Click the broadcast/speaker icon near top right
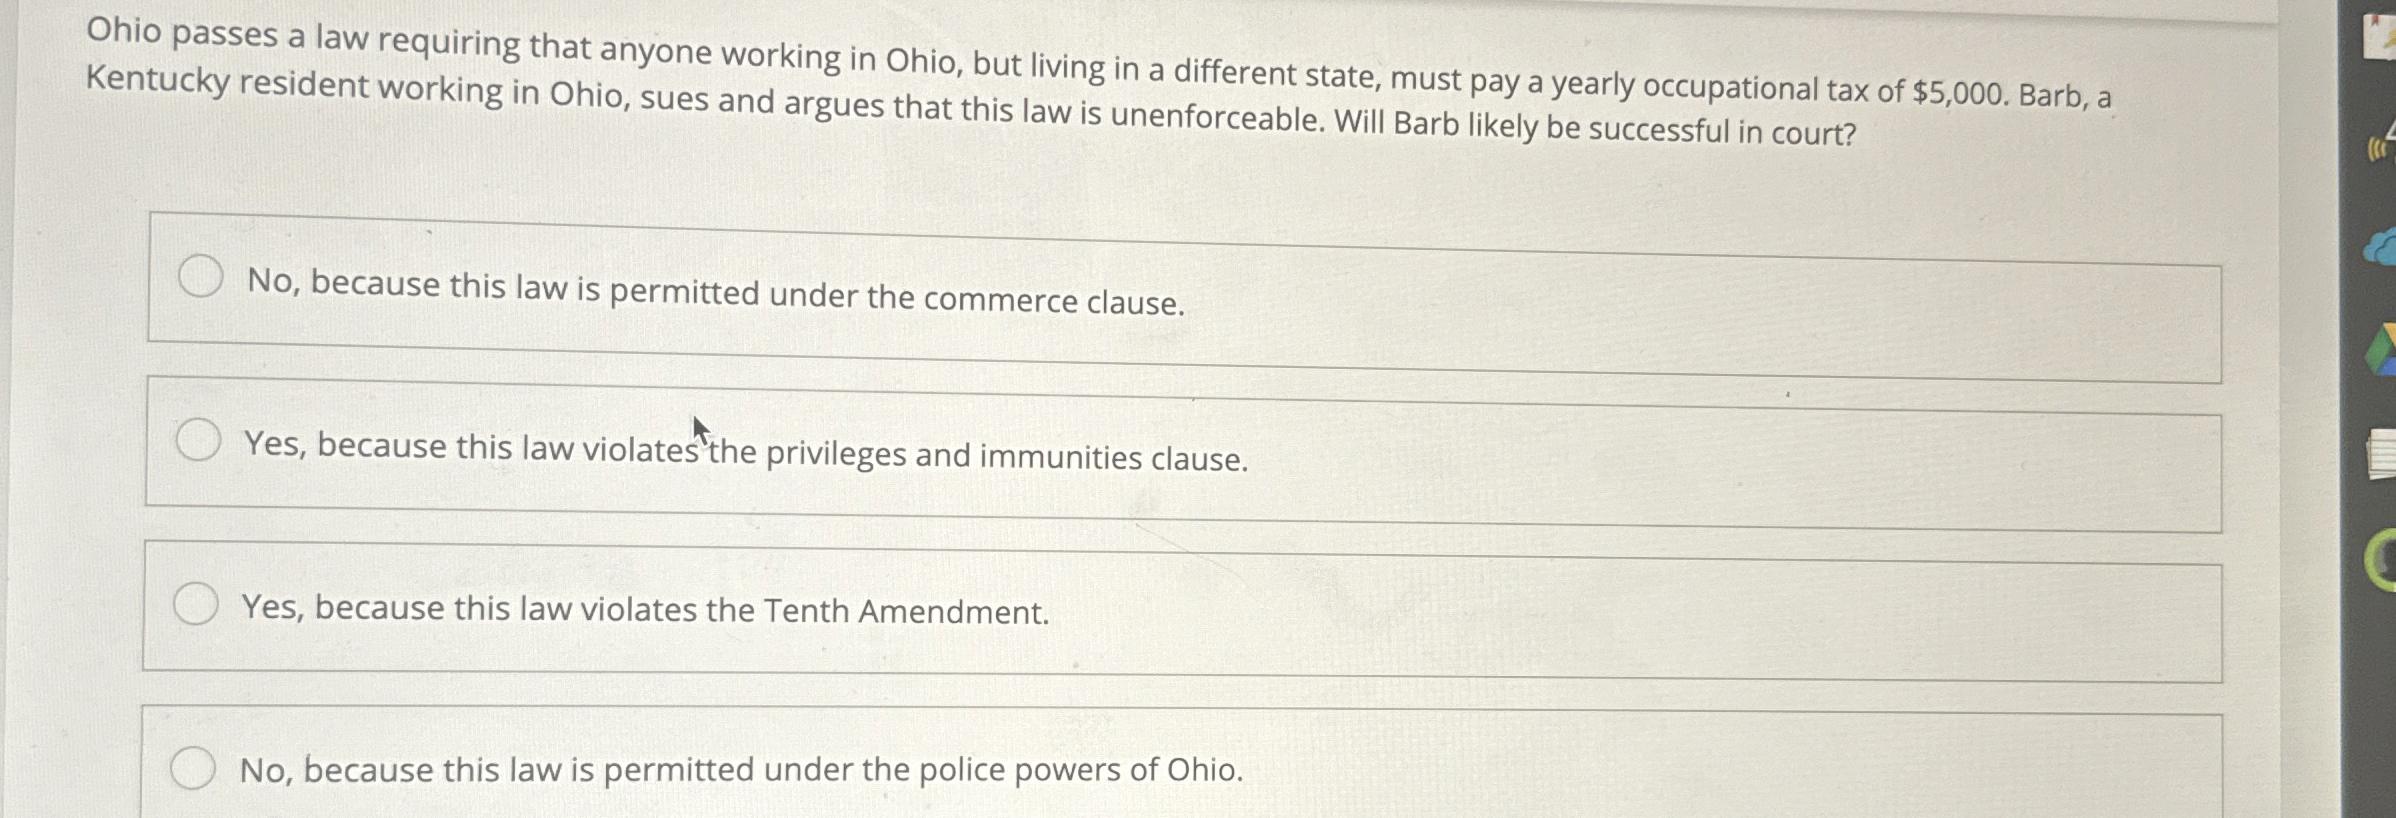The width and height of the screenshot is (2396, 818). (x=2375, y=147)
